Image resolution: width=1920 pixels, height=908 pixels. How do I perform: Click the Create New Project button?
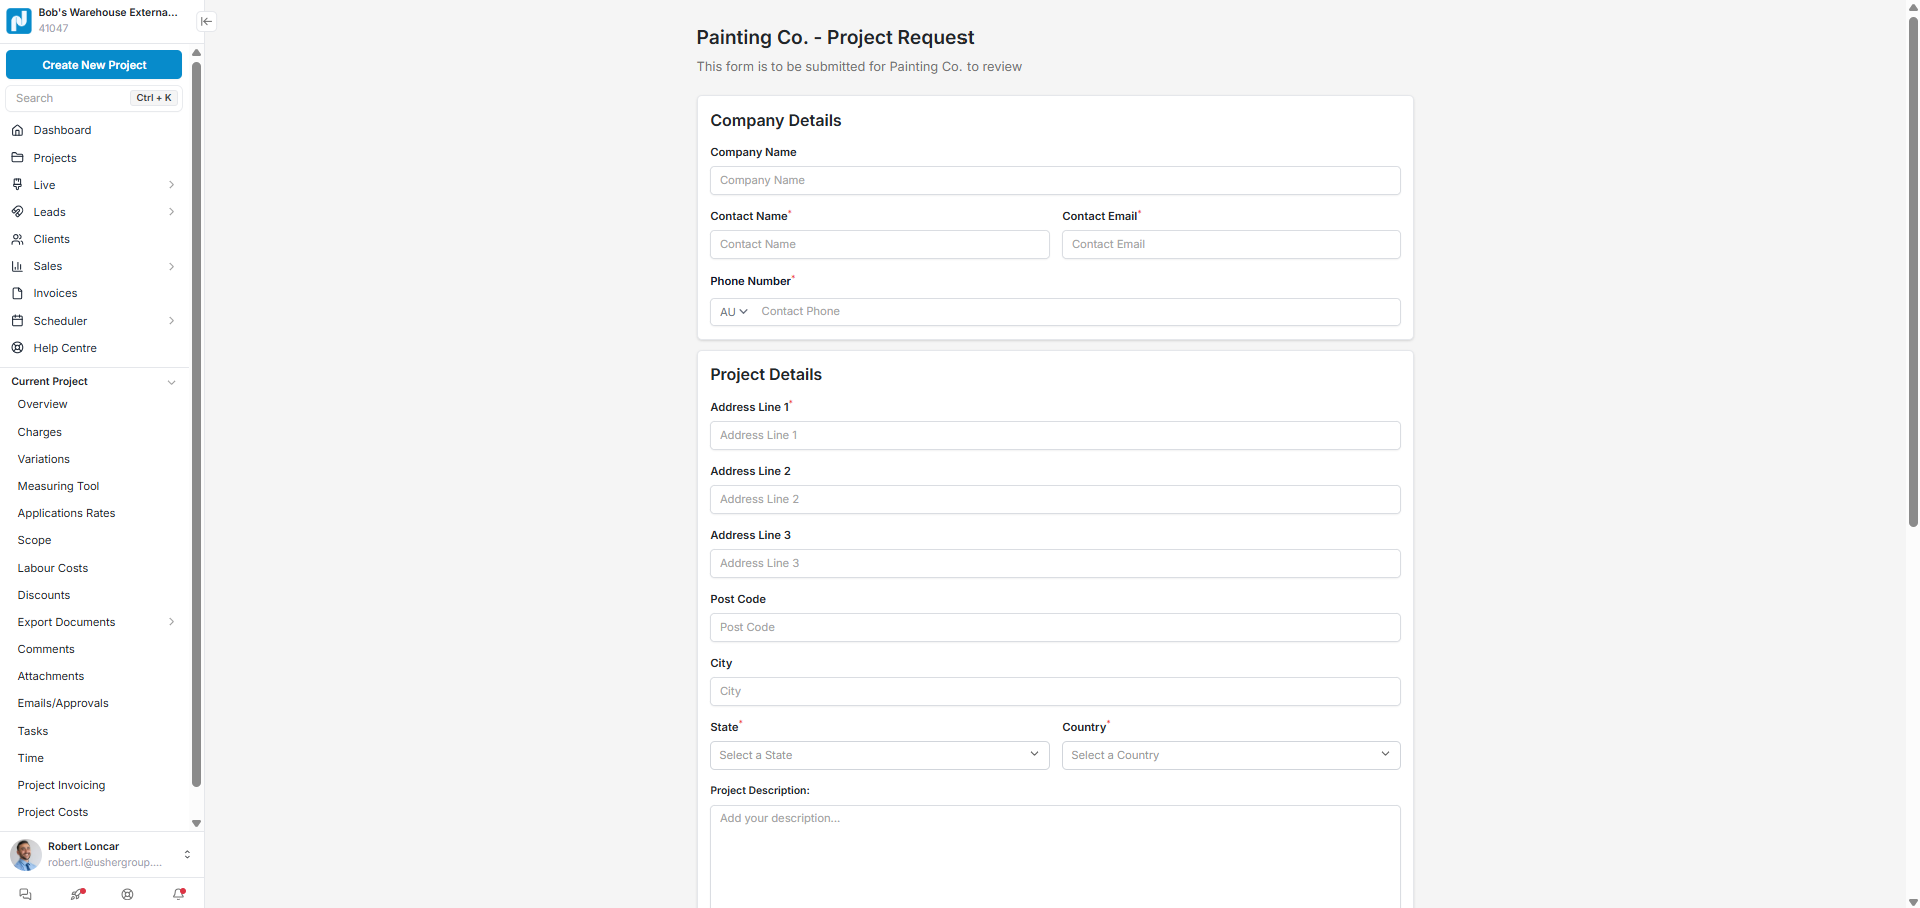(x=94, y=65)
